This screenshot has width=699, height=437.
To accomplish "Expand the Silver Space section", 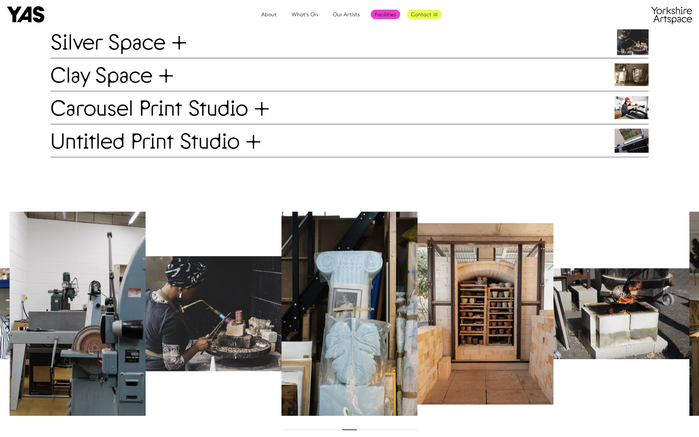I will click(x=118, y=43).
